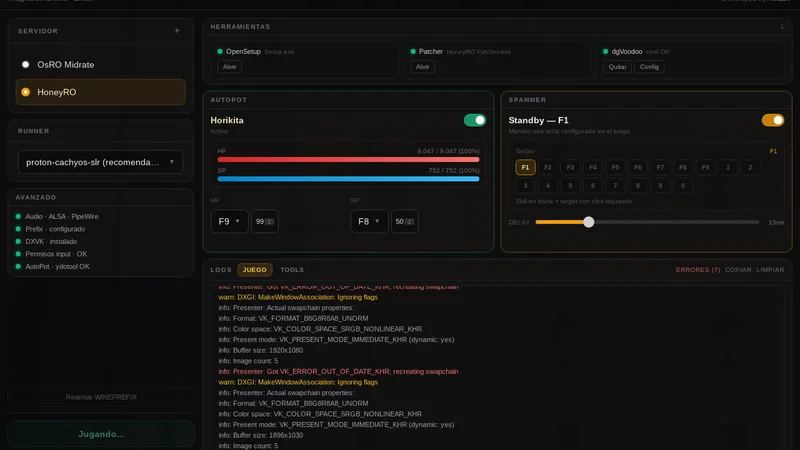Select spammer key F5

pos(615,167)
